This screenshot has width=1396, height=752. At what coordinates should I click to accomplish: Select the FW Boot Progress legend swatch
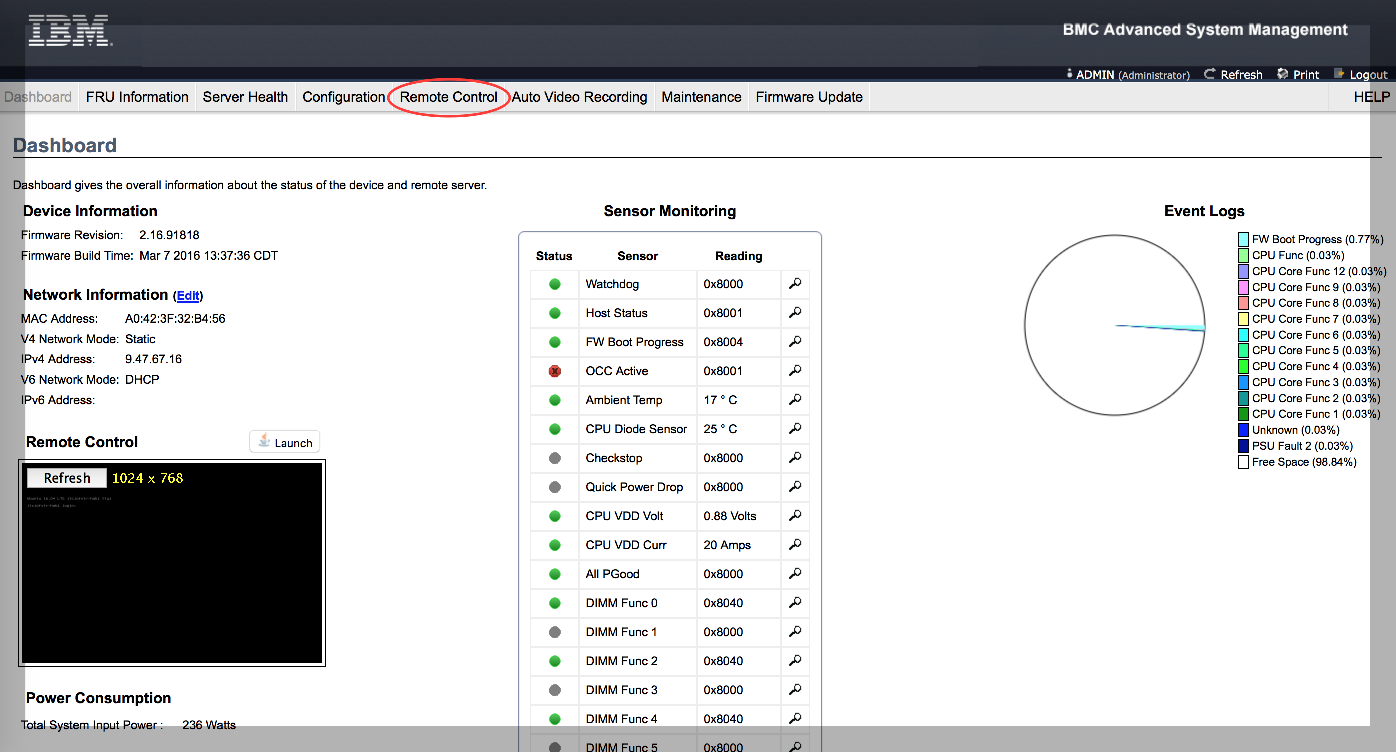coord(1244,240)
